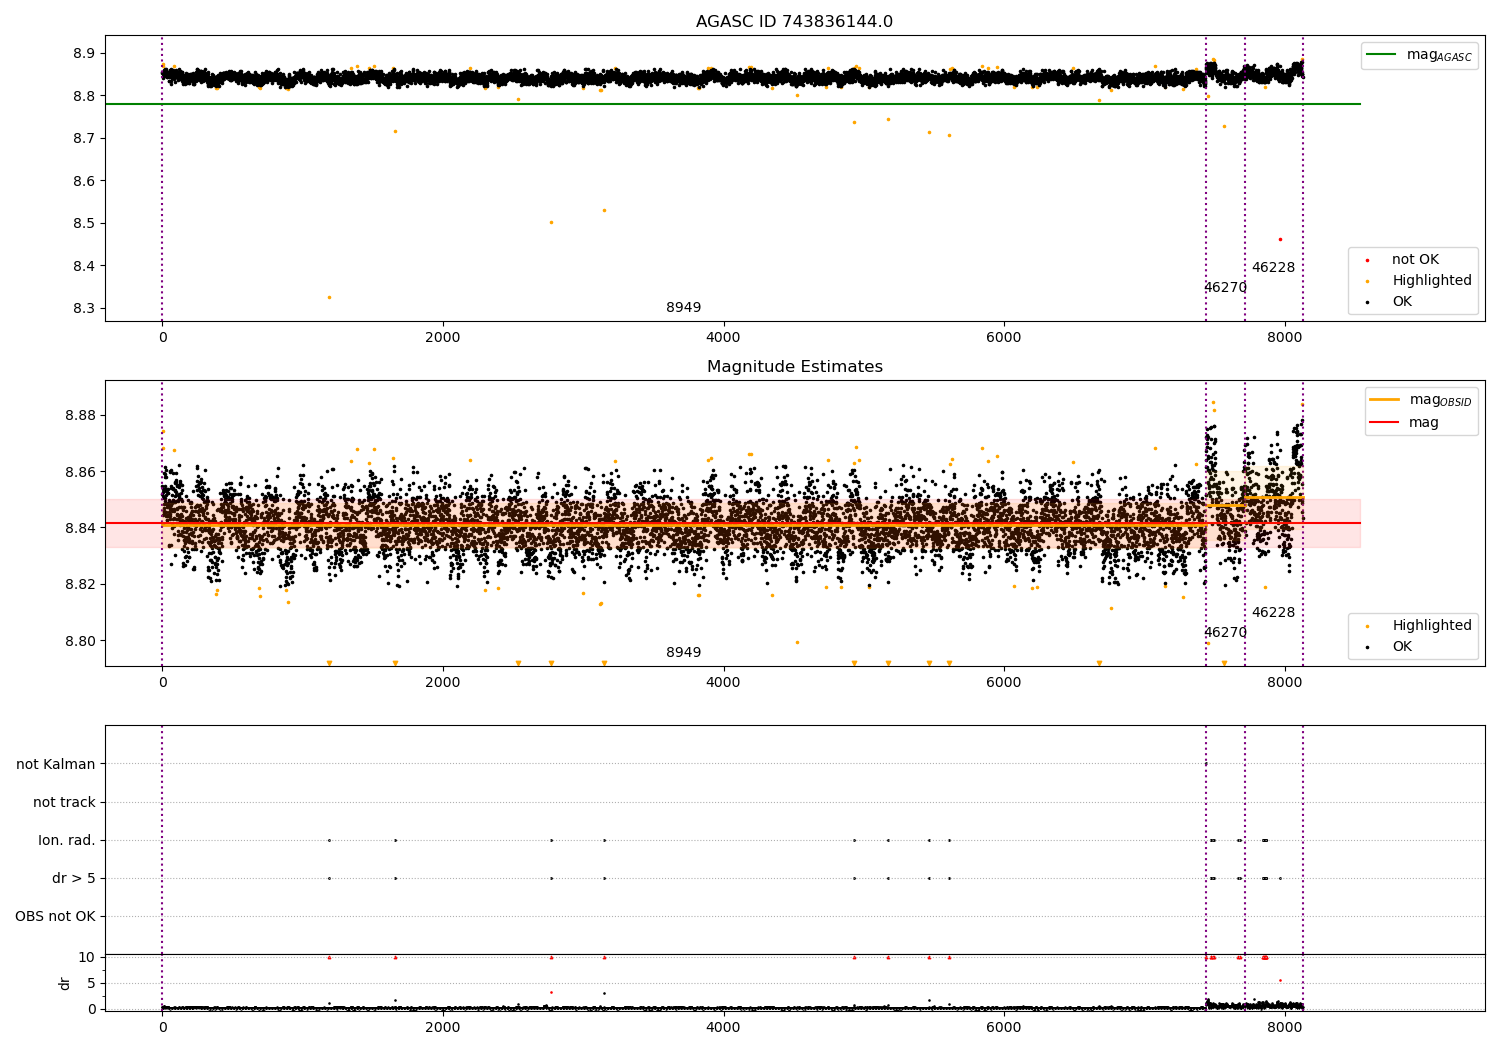Click the 'OBS not OK' y-axis label

[55, 917]
